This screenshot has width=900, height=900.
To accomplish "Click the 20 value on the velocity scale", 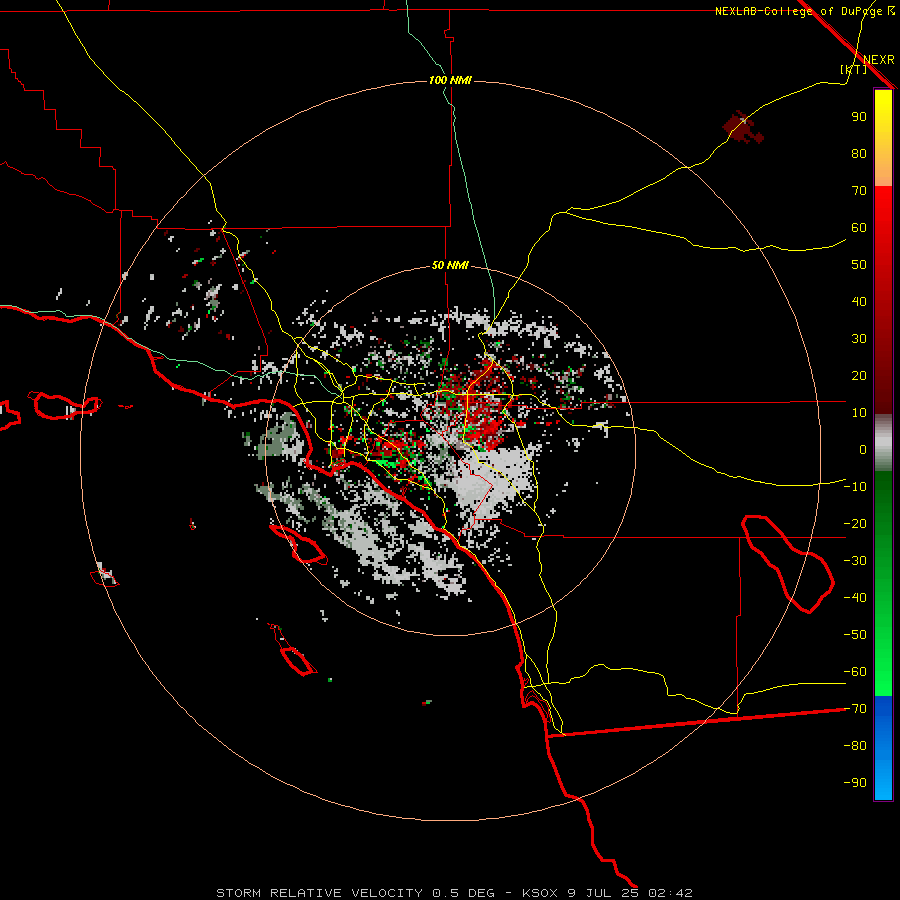I will click(859, 375).
